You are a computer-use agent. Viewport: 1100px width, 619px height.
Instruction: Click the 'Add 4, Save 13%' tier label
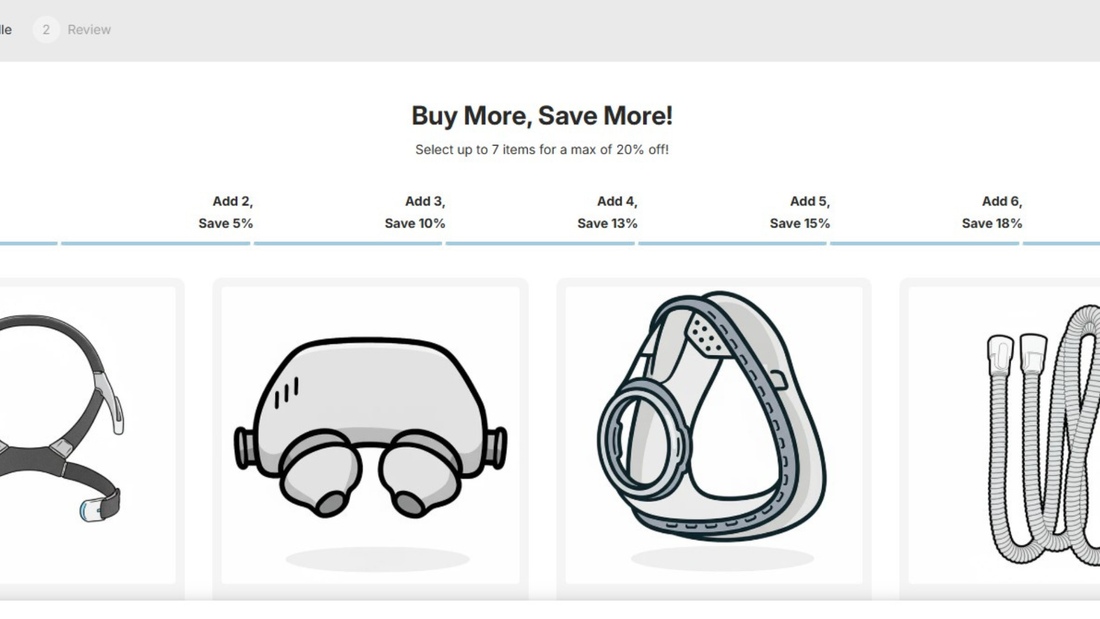tap(608, 212)
